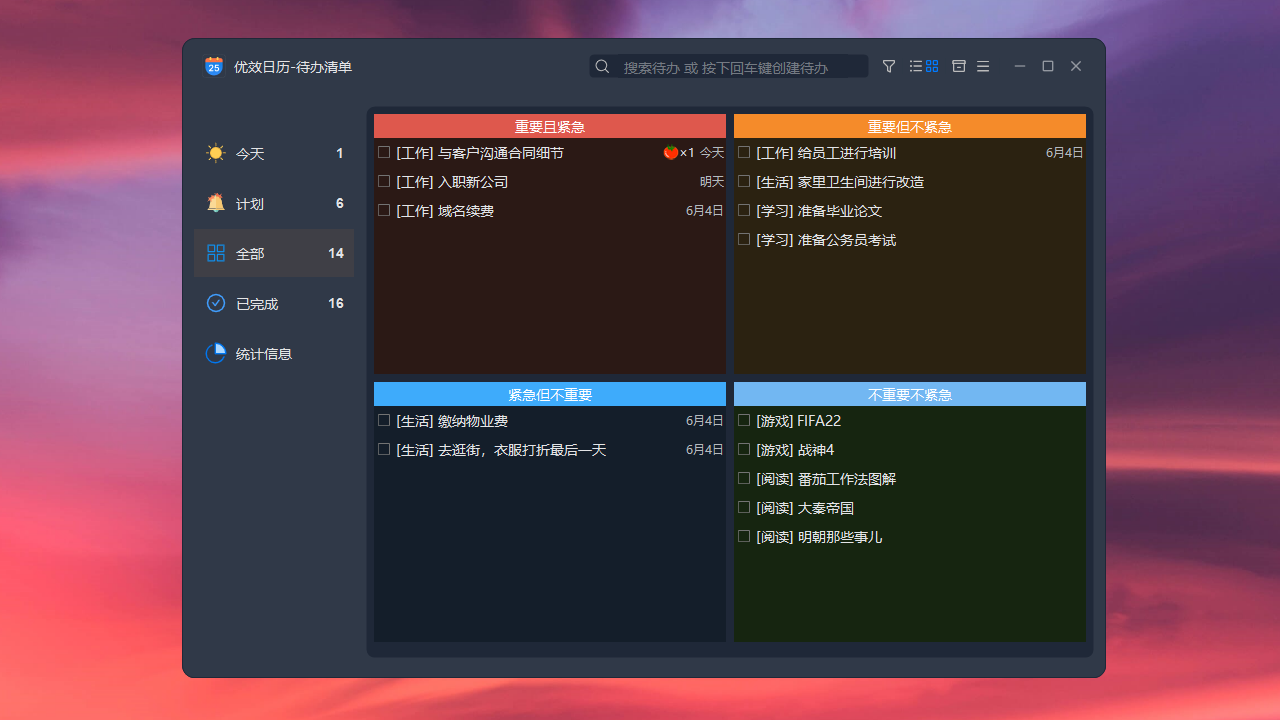Click the calendar app logo icon
The width and height of the screenshot is (1280, 720).
[214, 67]
